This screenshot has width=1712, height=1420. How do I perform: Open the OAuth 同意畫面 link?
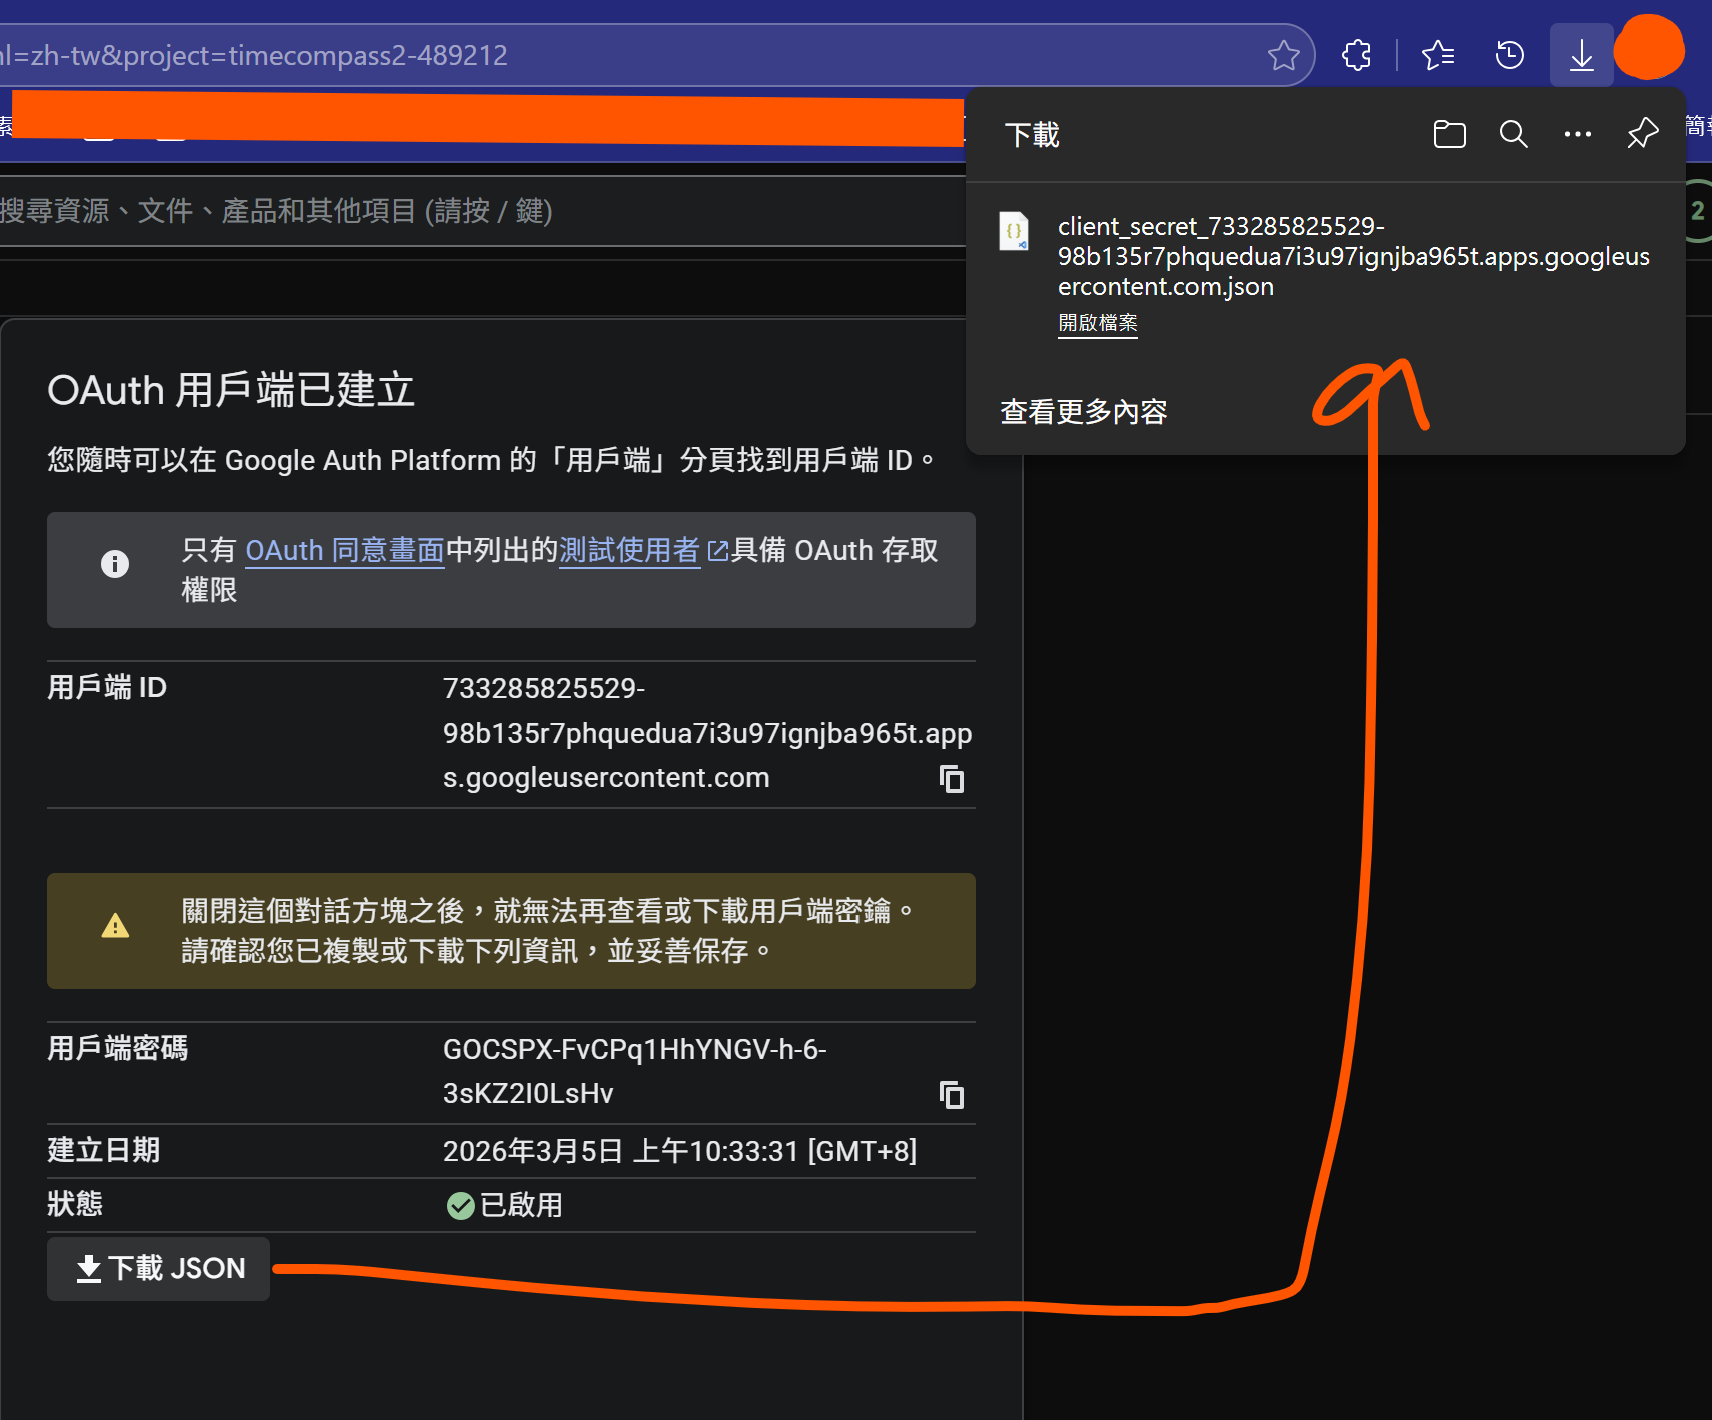344,551
